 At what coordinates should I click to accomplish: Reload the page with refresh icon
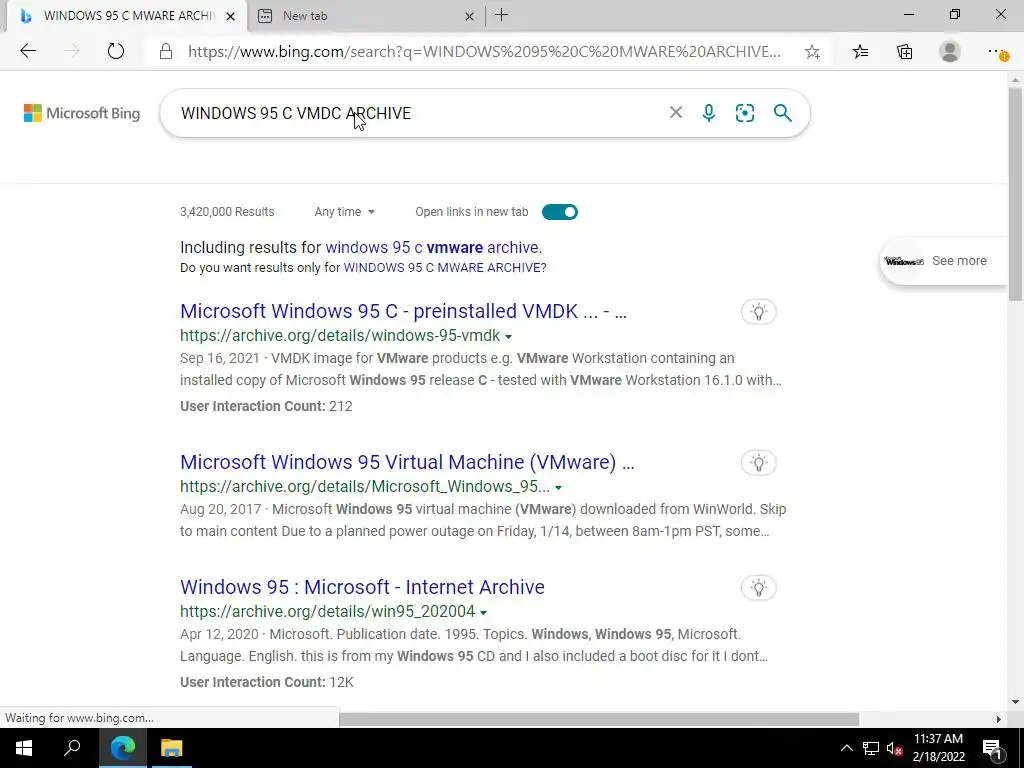[116, 51]
